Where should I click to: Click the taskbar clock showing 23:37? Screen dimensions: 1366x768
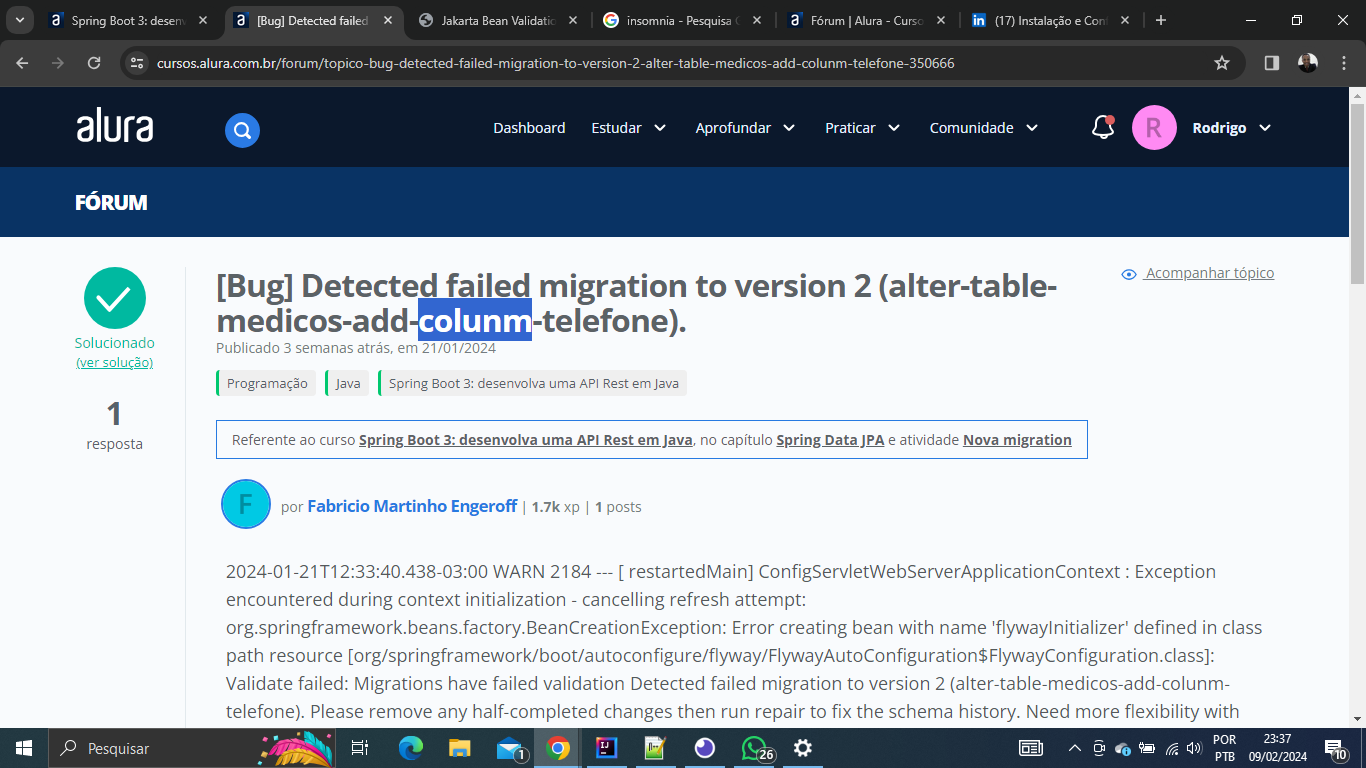(x=1276, y=748)
